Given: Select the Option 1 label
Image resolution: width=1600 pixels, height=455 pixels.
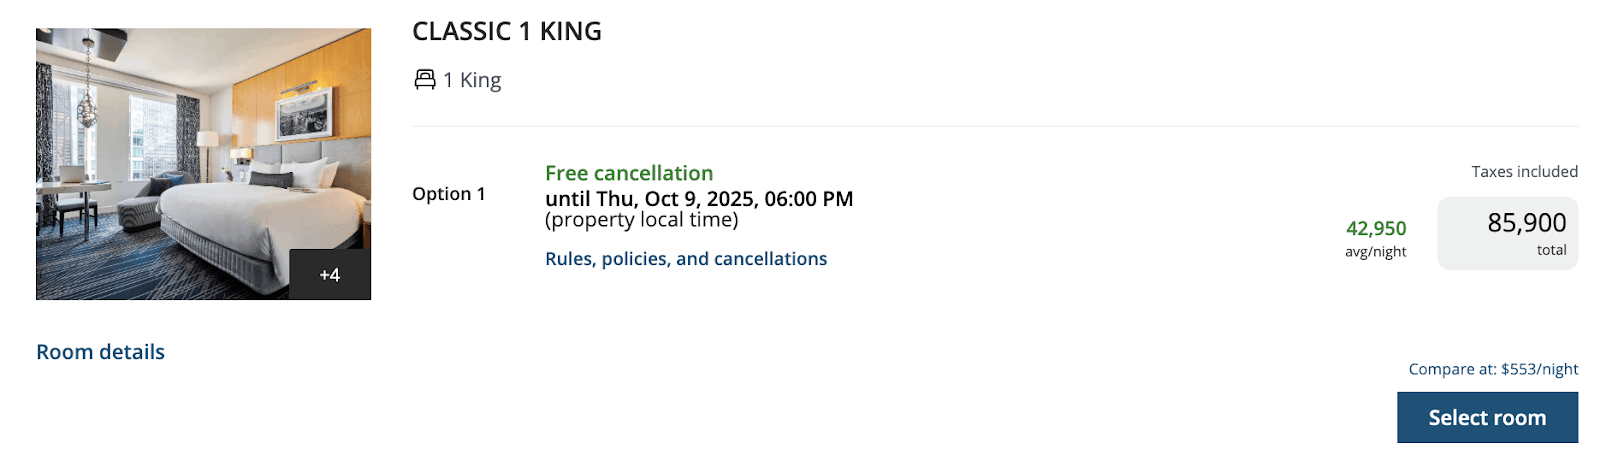Looking at the screenshot, I should coord(449,194).
